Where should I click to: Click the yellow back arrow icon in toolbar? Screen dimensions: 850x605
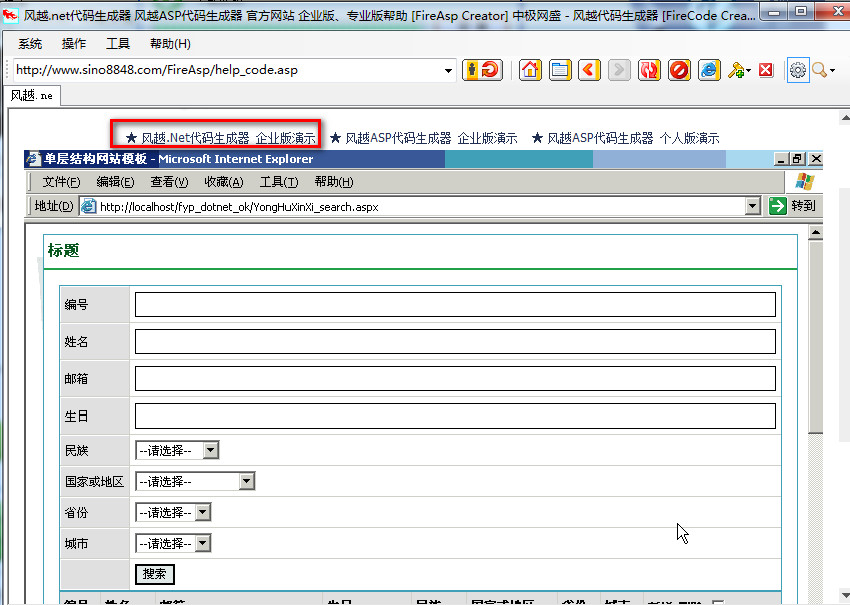[x=588, y=70]
